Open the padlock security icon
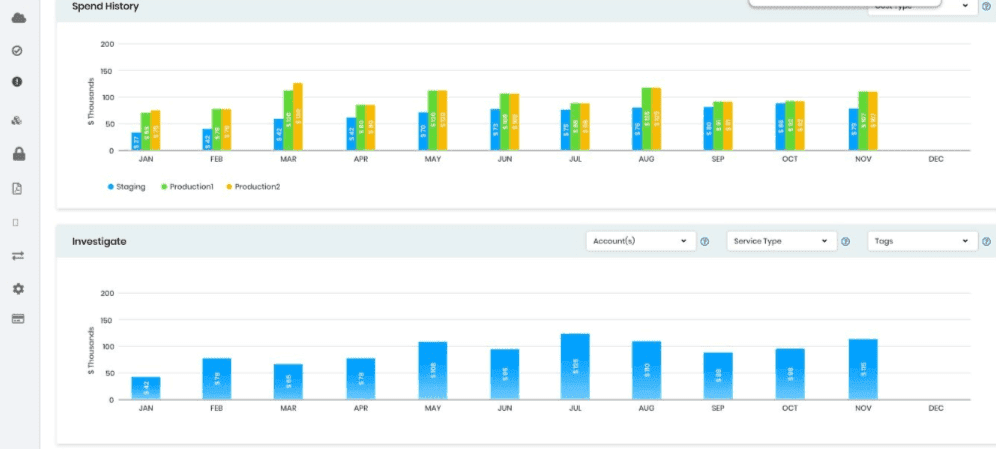This screenshot has height=449, width=996. (18, 154)
